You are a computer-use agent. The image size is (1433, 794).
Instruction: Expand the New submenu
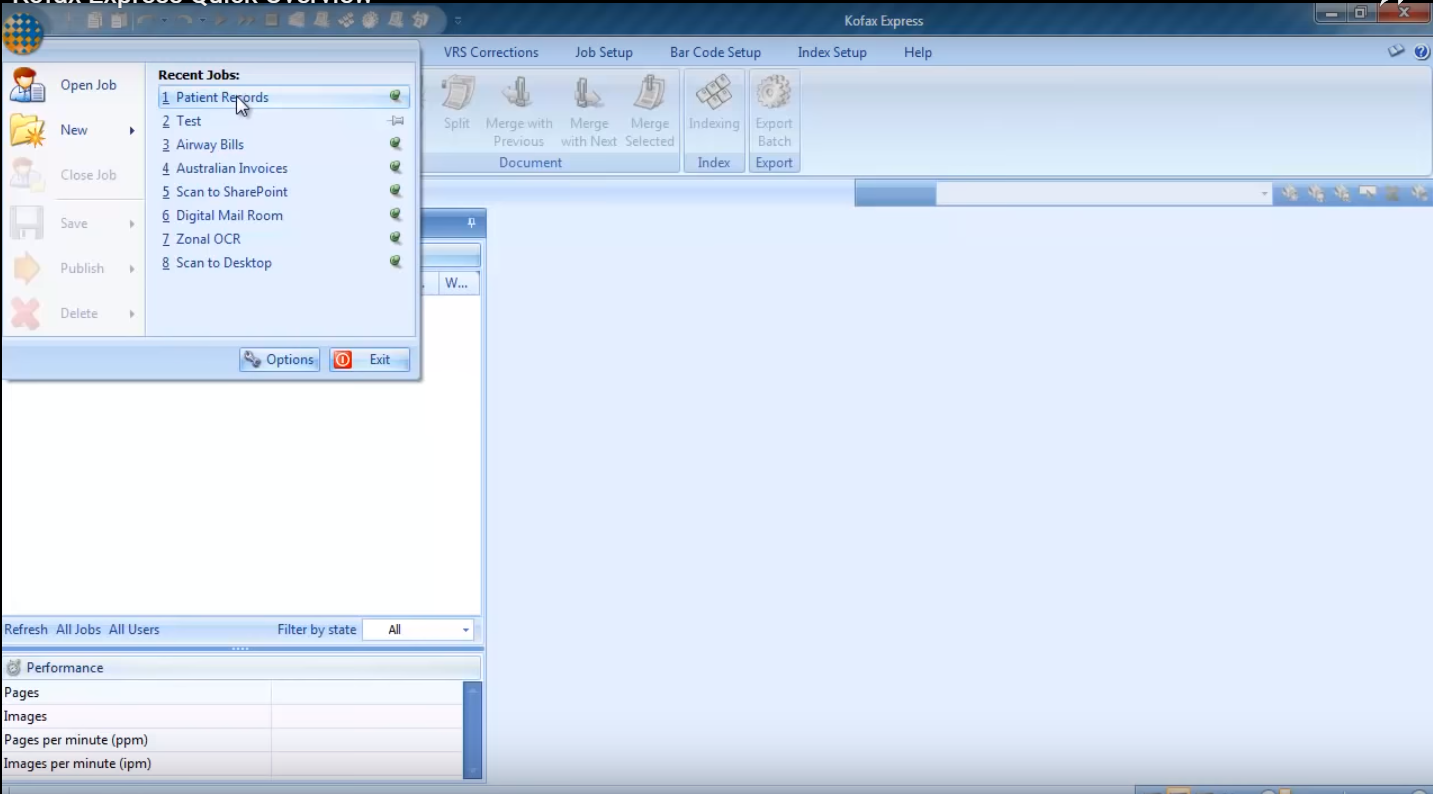131,130
